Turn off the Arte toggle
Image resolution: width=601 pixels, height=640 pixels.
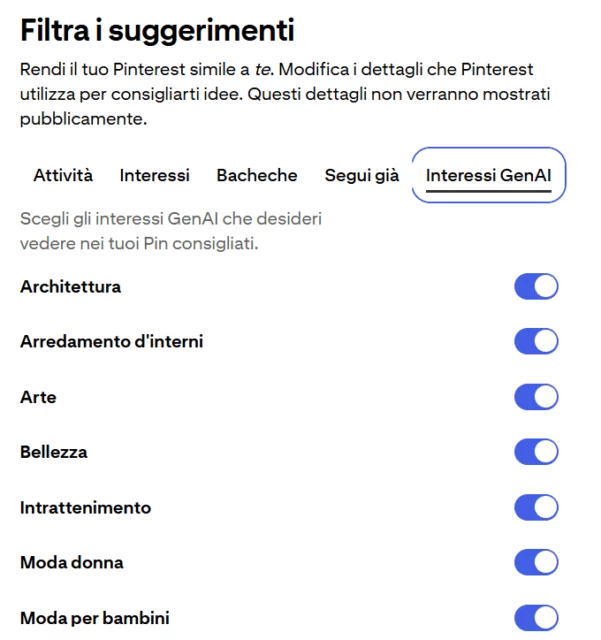(536, 397)
